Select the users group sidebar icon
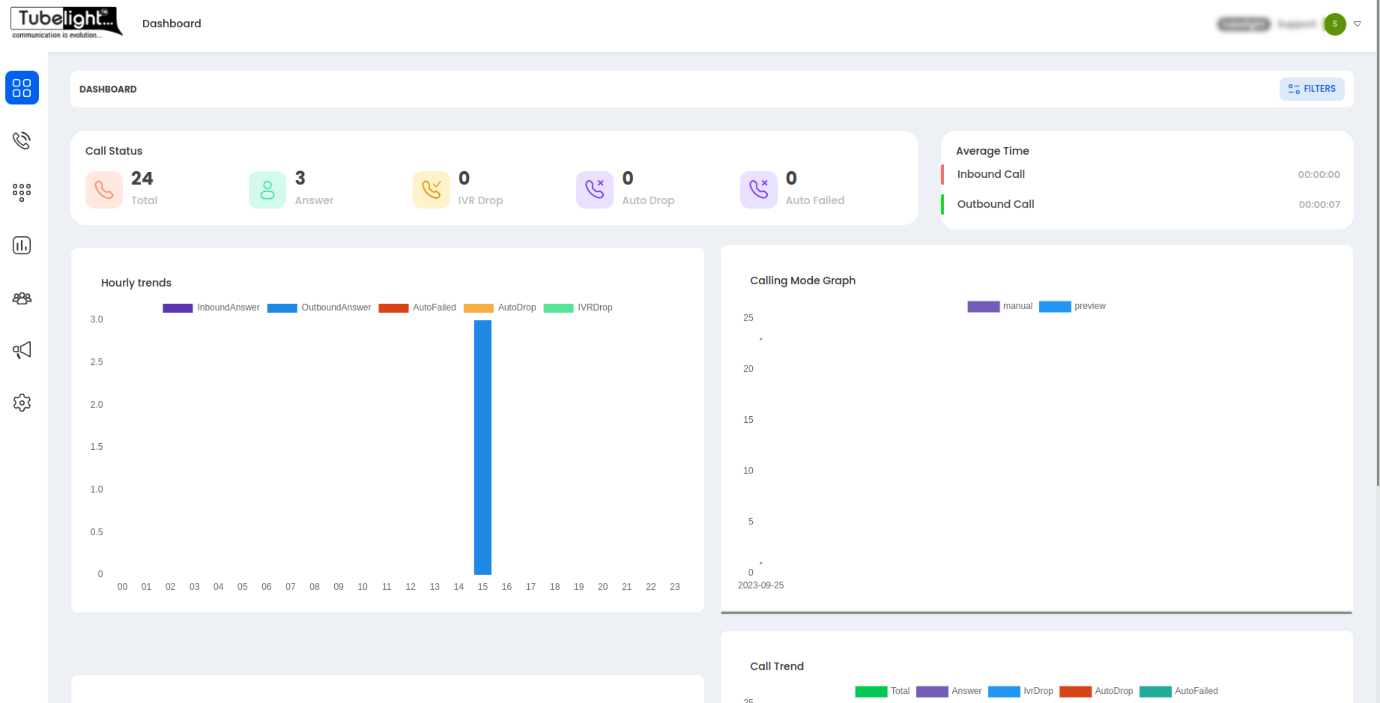Image resolution: width=1380 pixels, height=703 pixels. [x=22, y=298]
